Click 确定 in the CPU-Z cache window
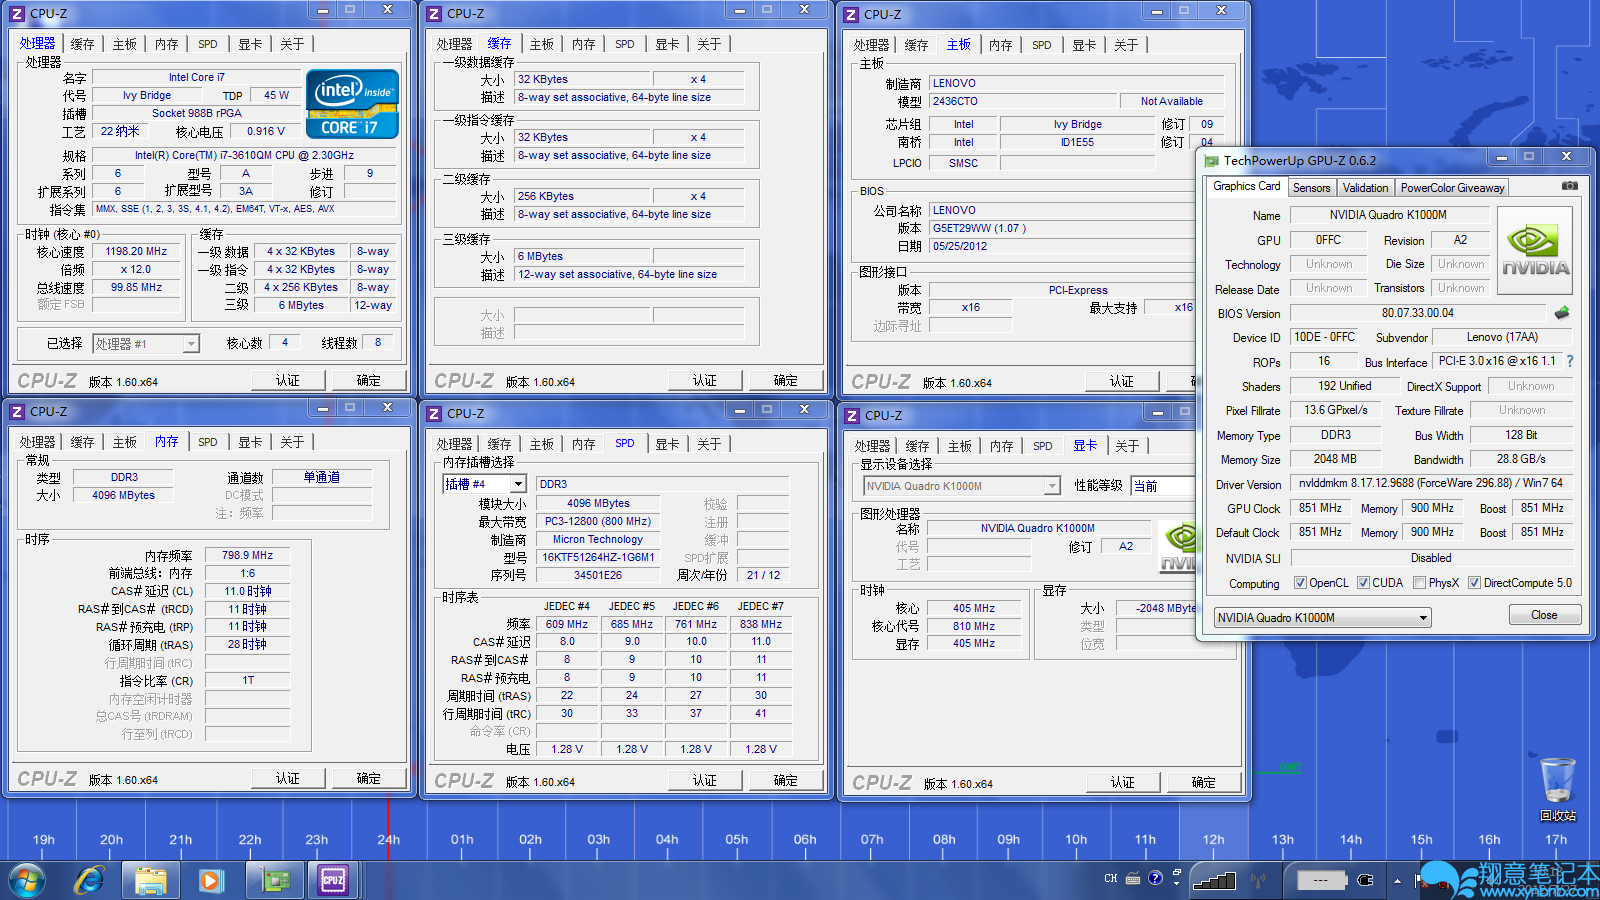Screen dimensions: 1600x900 click(786, 380)
